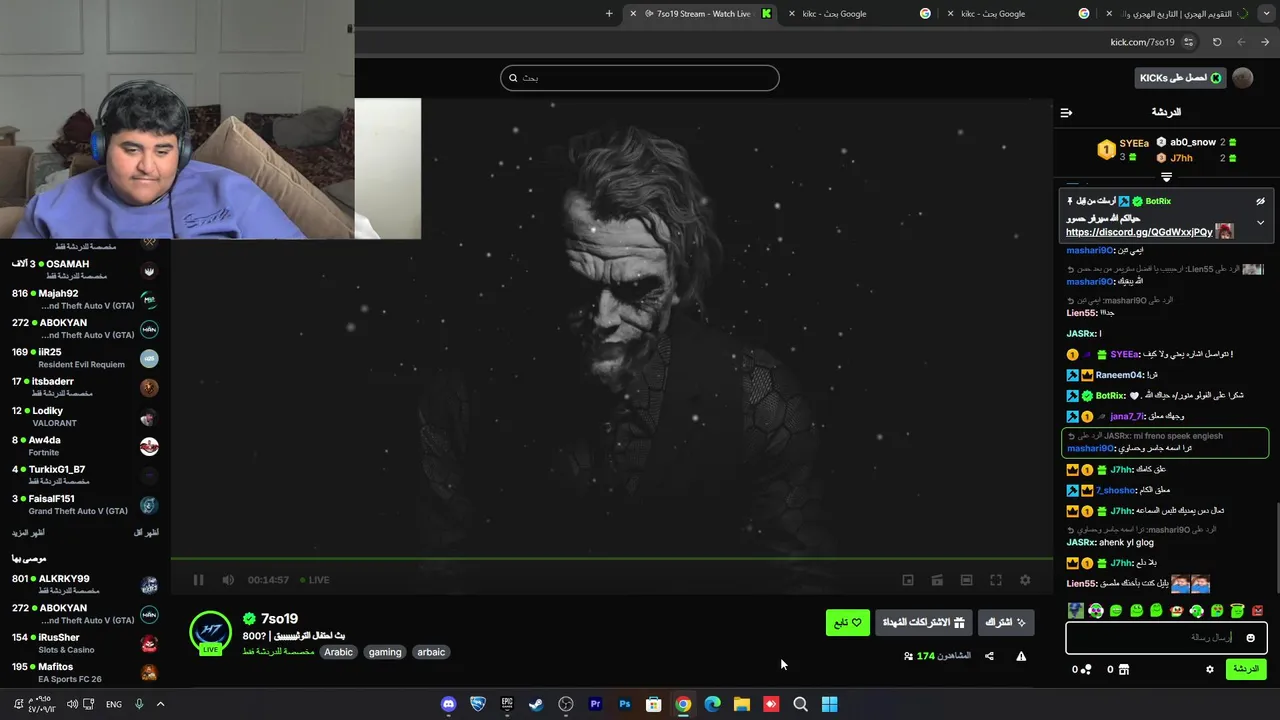Viewport: 1280px width, 720px height.
Task: Pause the live stream playback
Action: [198, 580]
